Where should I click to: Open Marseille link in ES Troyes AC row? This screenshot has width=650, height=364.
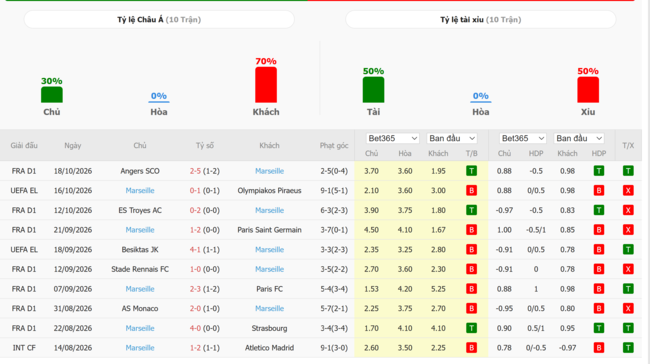click(269, 210)
